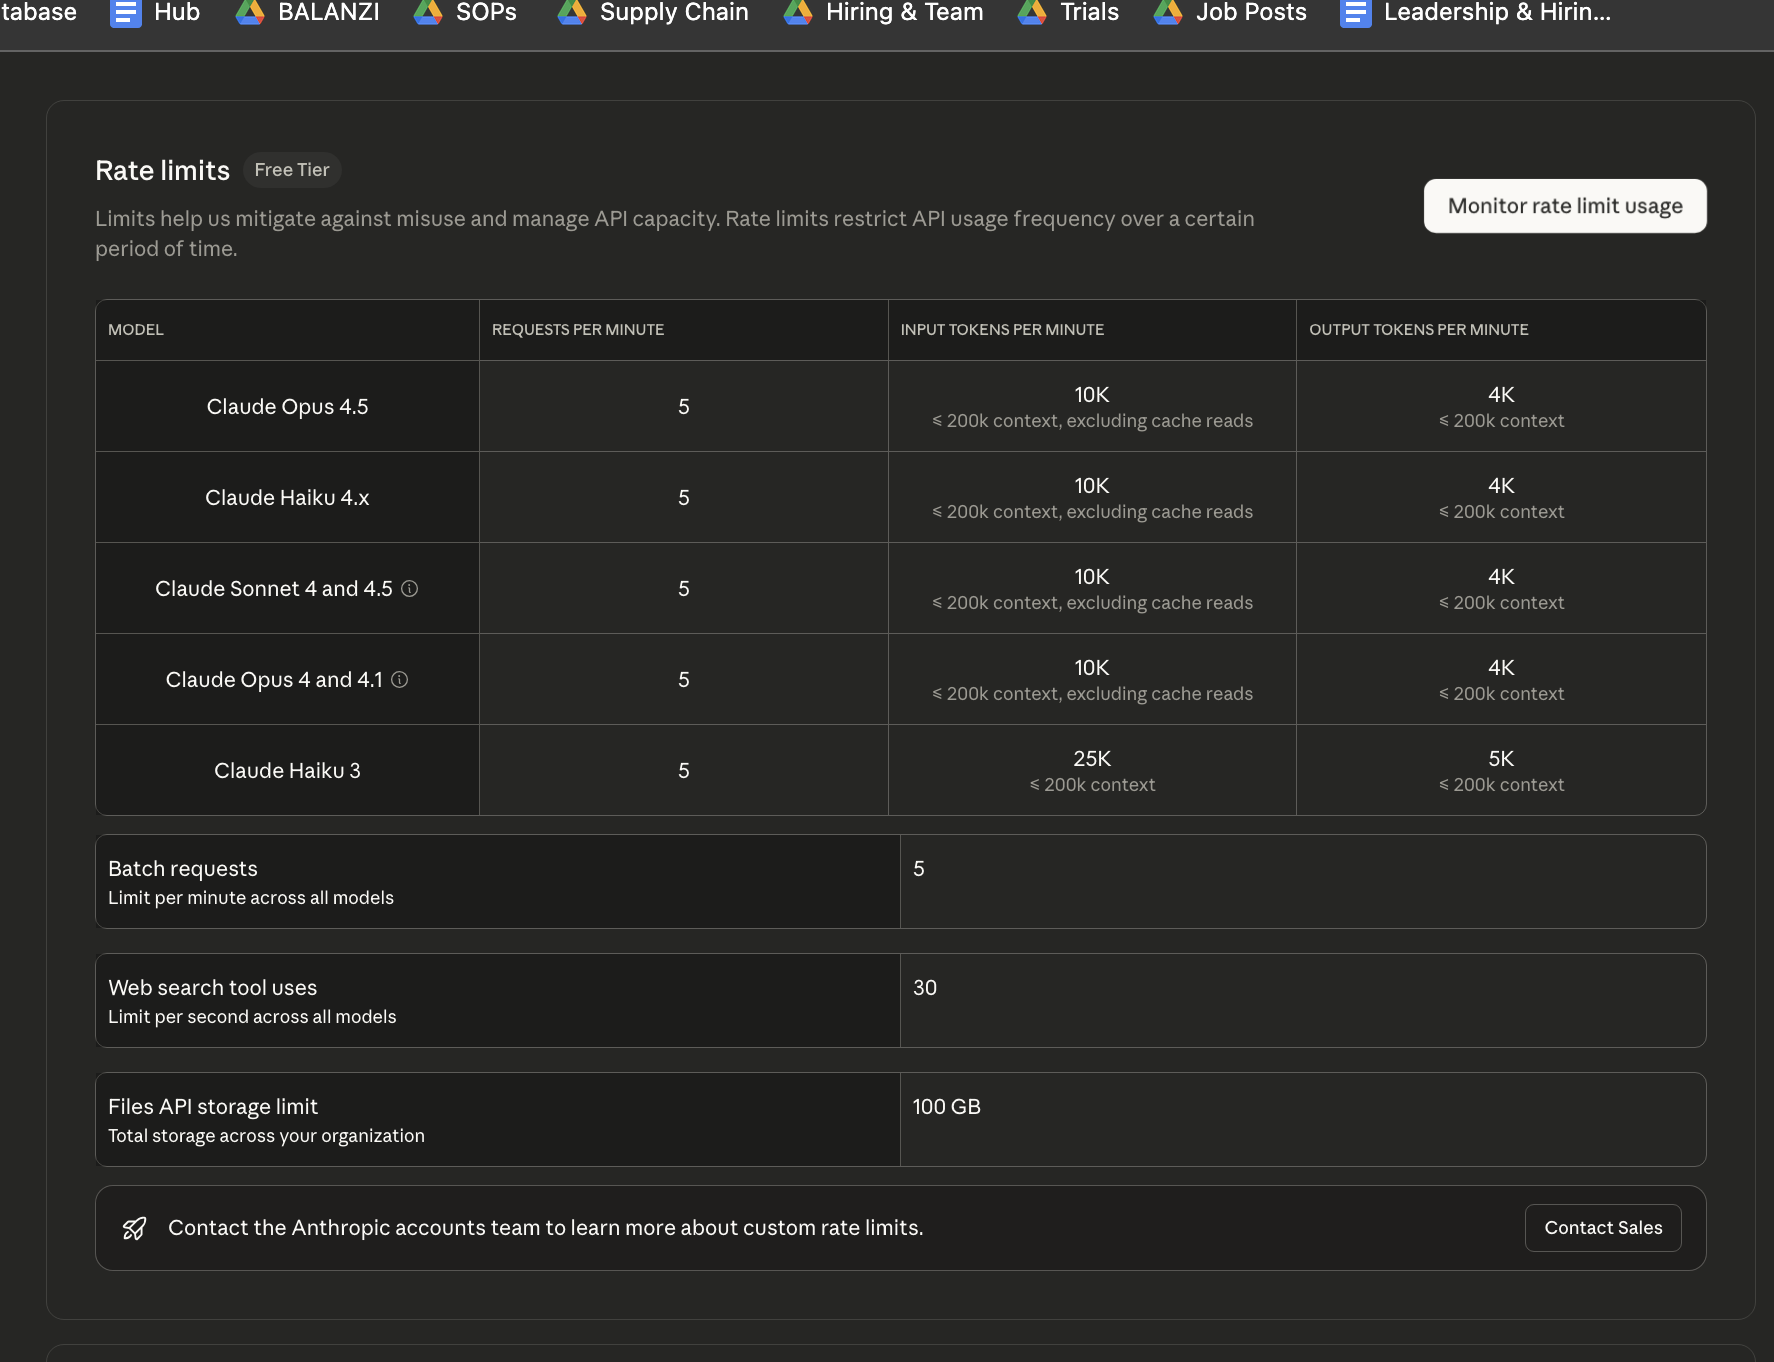Image resolution: width=1774 pixels, height=1362 pixels.
Task: Click the Monitor rate limit usage button
Action: [1565, 206]
